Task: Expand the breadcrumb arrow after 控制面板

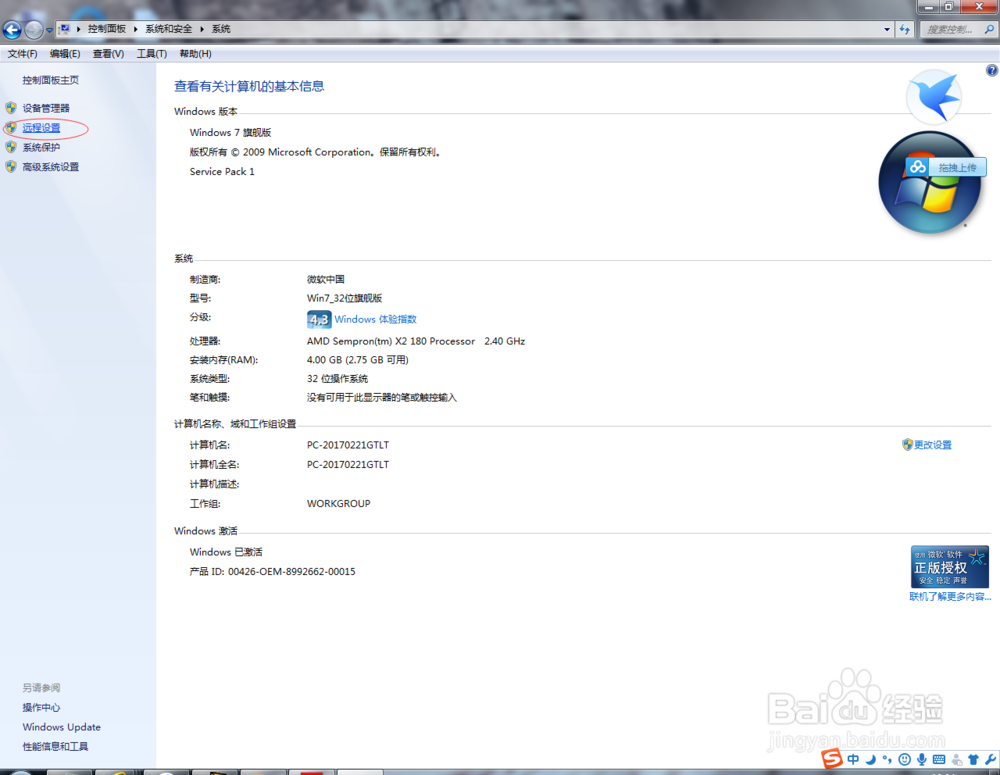Action: coord(135,29)
